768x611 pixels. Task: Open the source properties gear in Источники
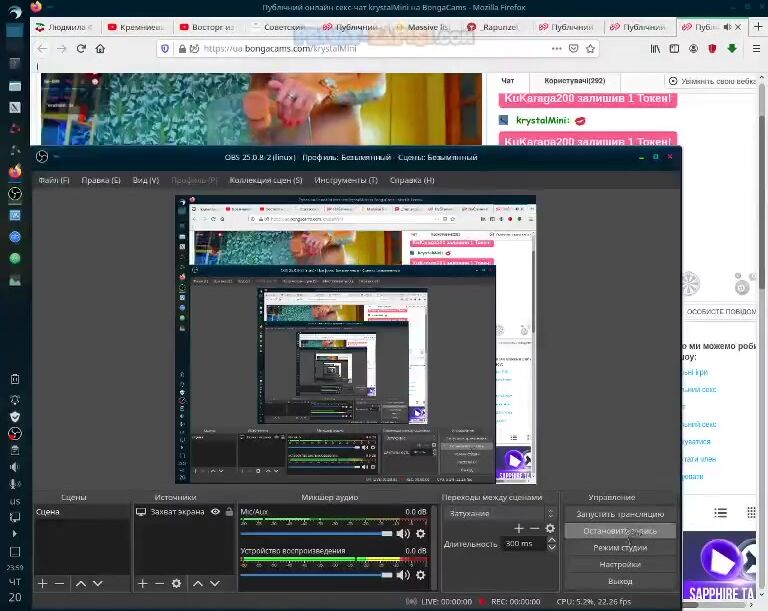pos(177,583)
